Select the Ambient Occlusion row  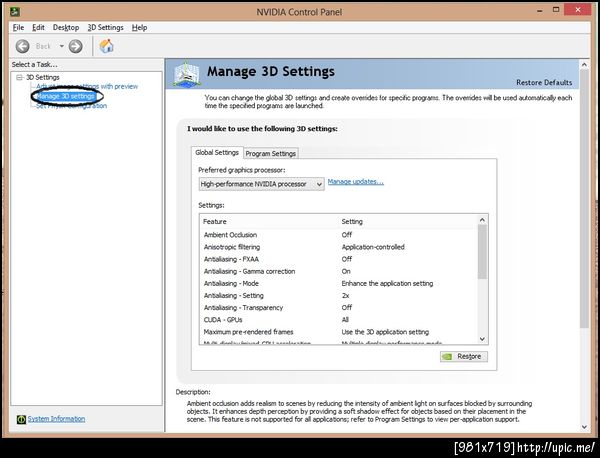click(339, 235)
